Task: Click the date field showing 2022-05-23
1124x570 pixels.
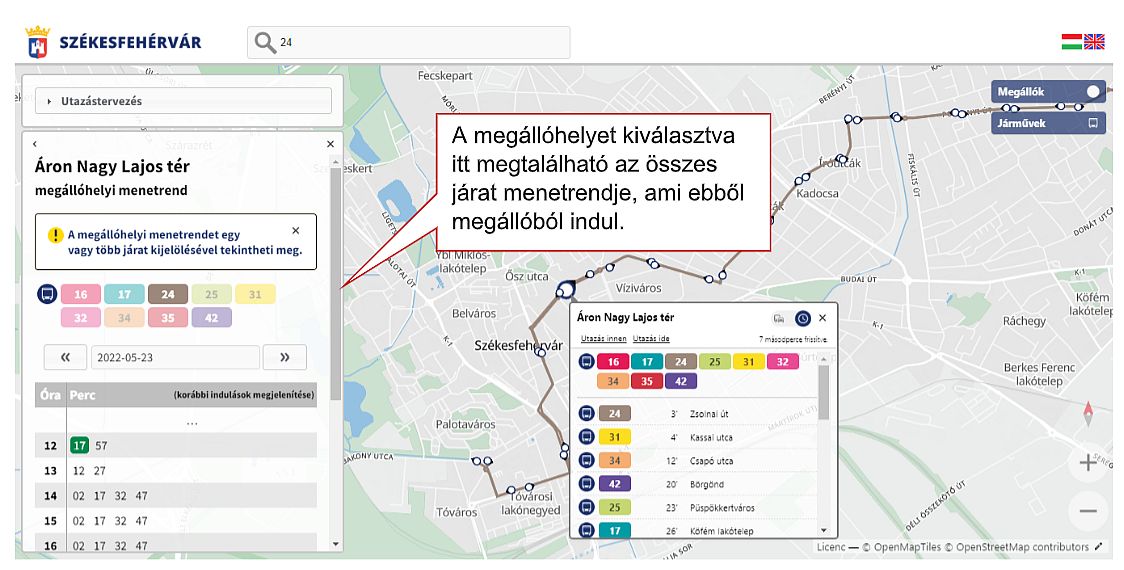Action: (175, 357)
